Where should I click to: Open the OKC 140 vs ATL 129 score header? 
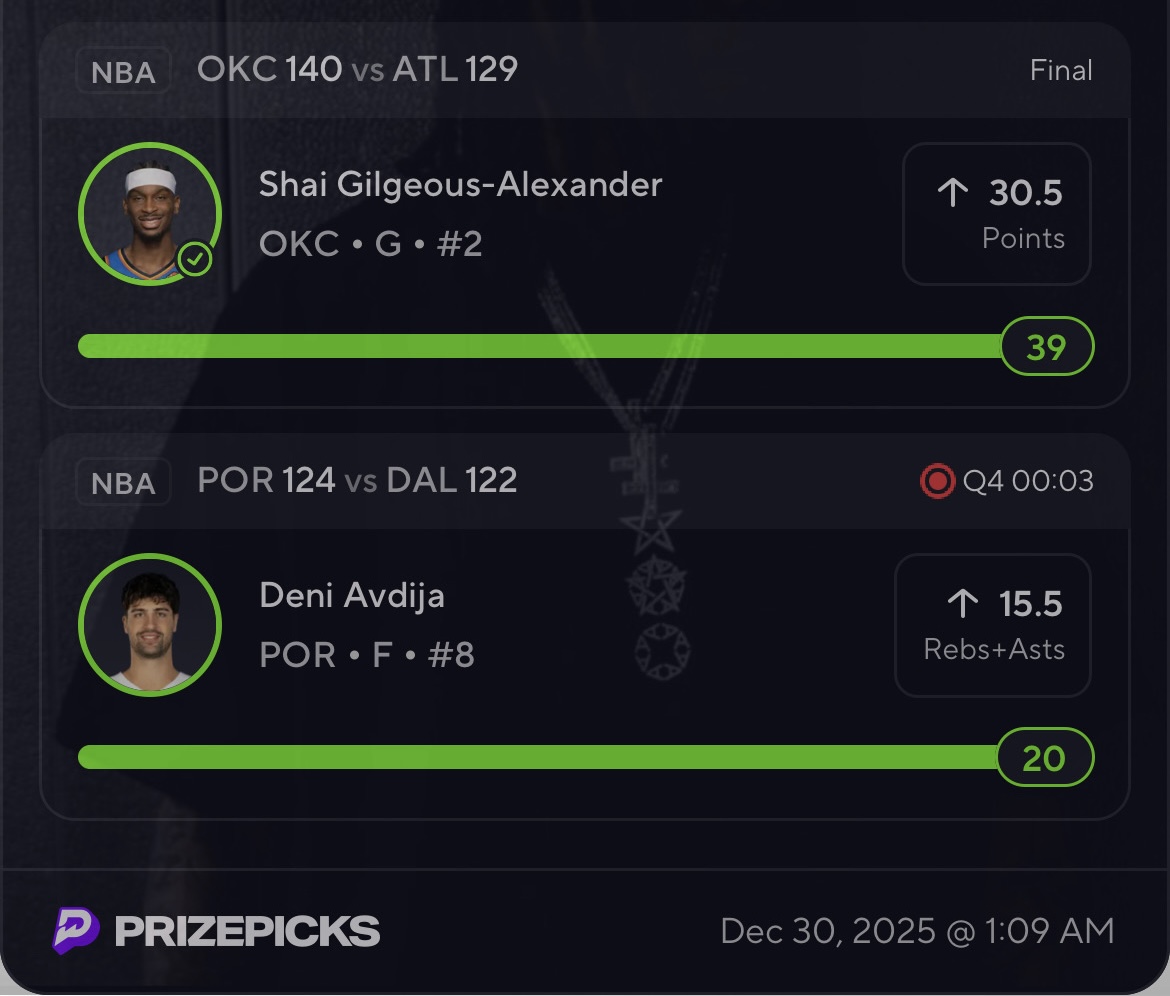357,69
